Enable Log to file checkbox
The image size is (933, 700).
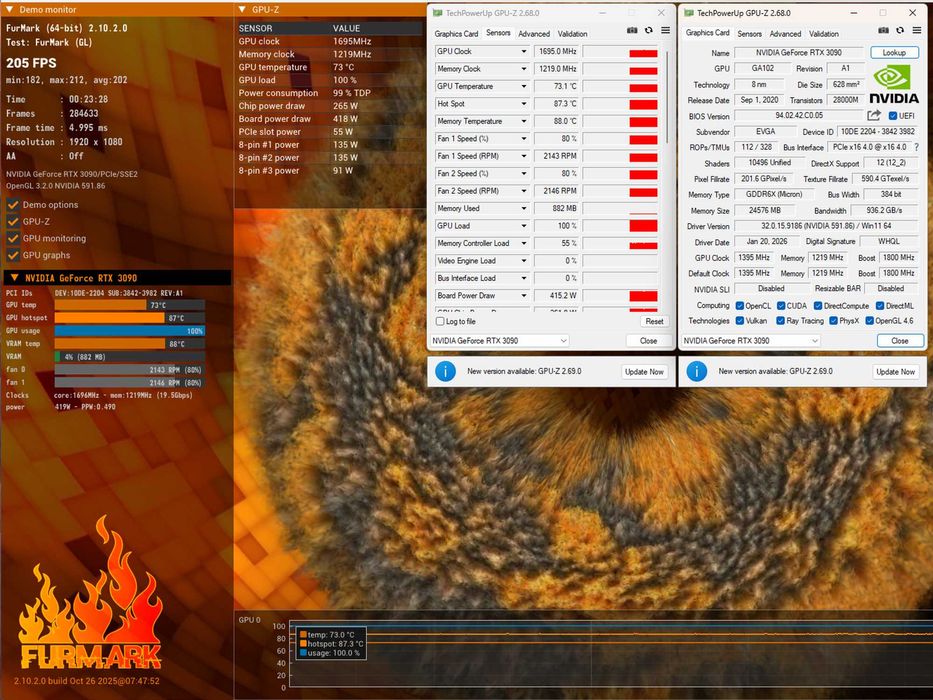[x=440, y=321]
